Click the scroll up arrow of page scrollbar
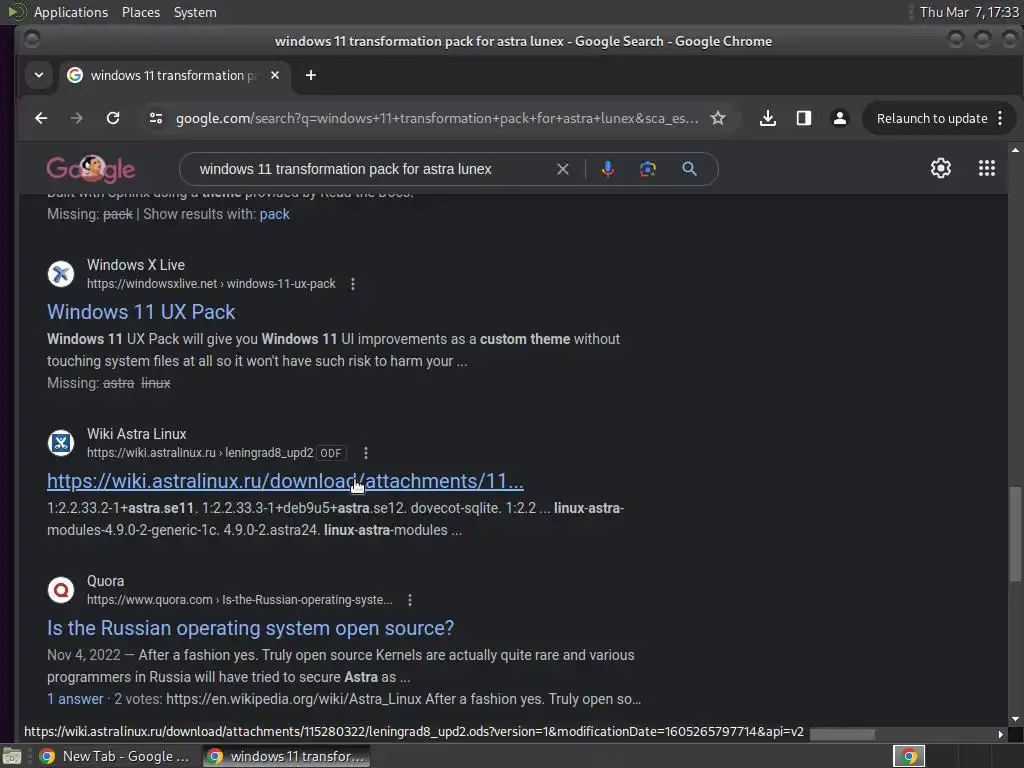 (1015, 150)
